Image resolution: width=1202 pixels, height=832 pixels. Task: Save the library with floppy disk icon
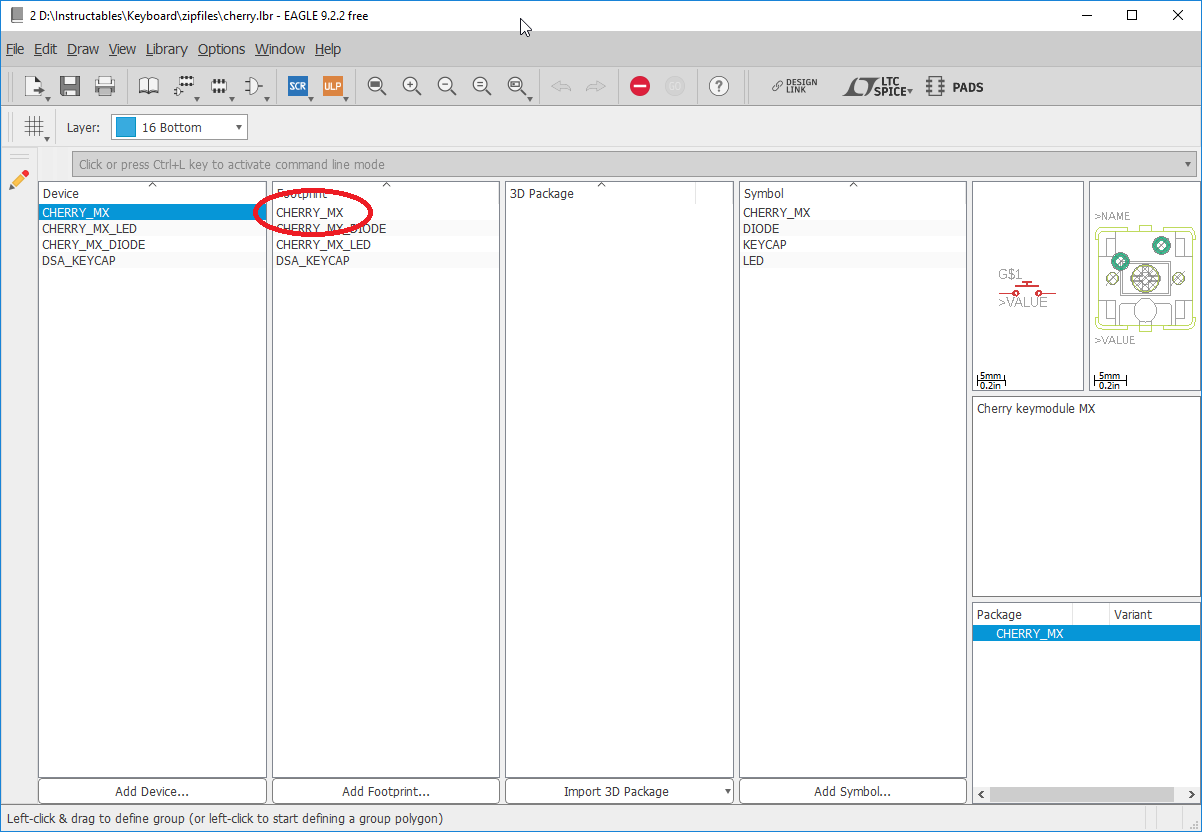[x=69, y=86]
